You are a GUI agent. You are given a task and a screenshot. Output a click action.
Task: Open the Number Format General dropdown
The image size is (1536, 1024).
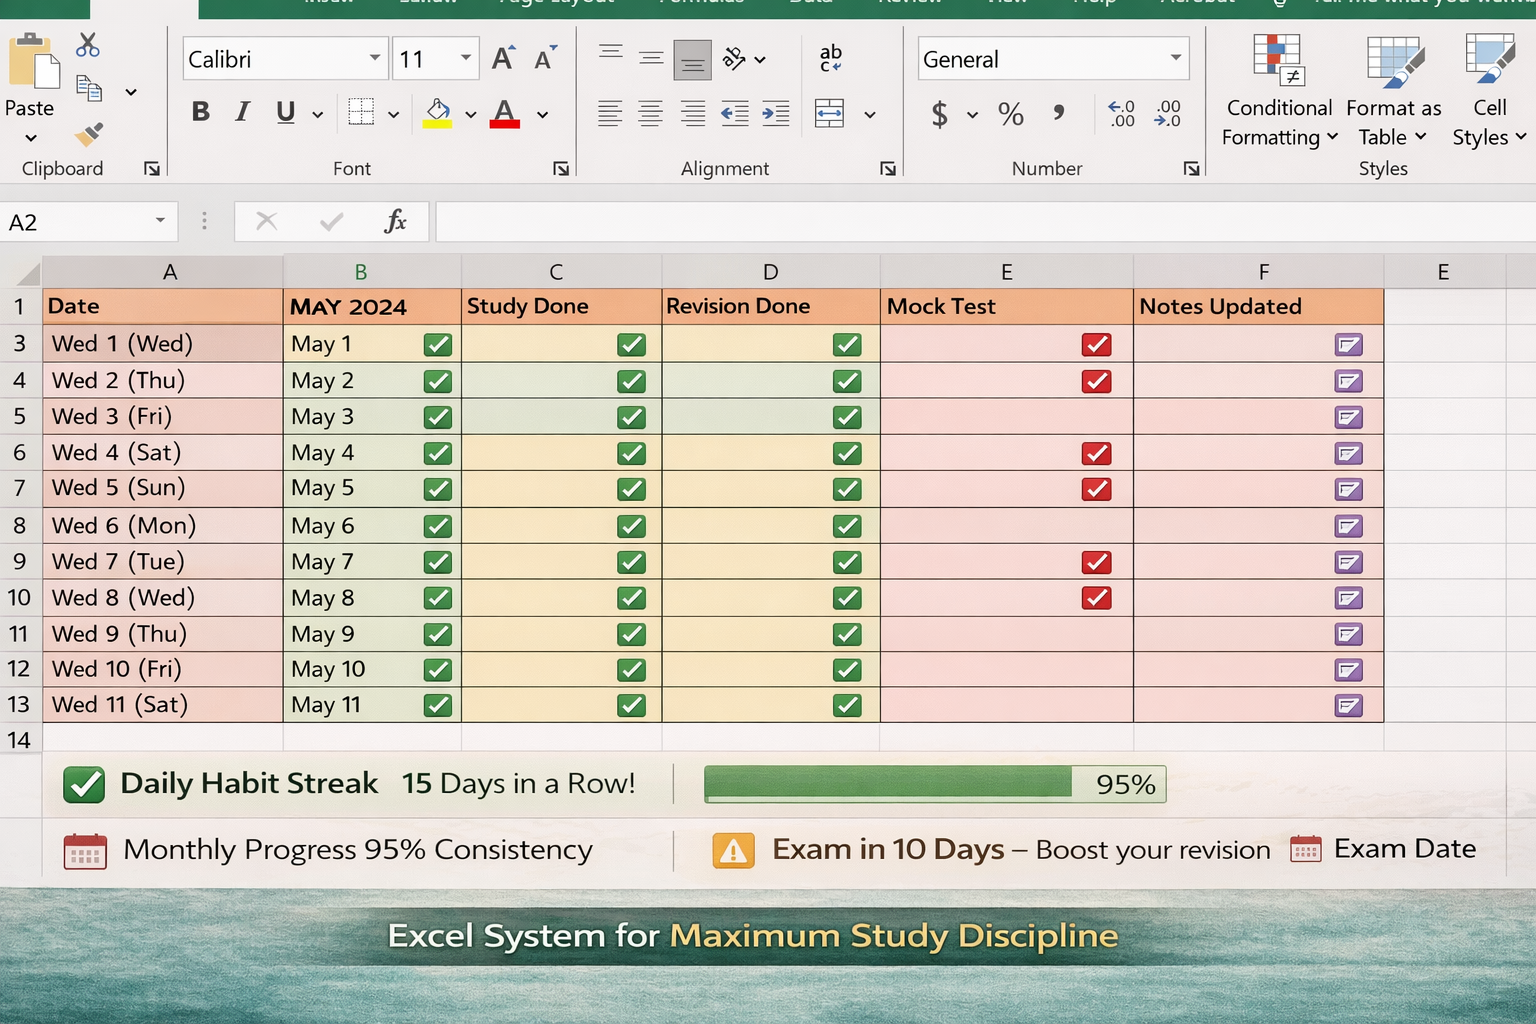(x=1176, y=58)
